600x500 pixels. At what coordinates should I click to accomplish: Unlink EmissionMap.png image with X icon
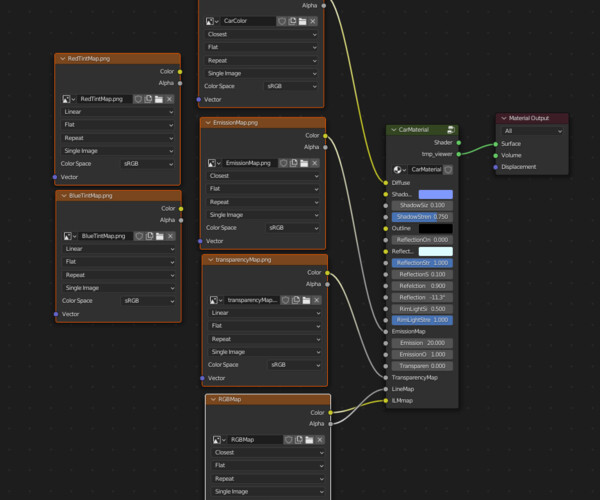315,163
